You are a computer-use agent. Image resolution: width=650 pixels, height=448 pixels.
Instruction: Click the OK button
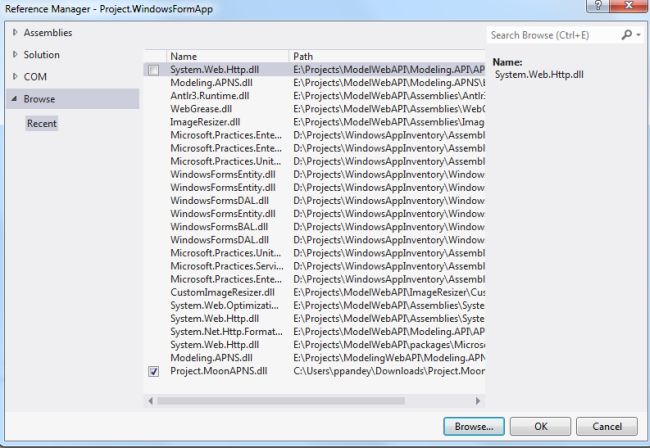tap(541, 426)
